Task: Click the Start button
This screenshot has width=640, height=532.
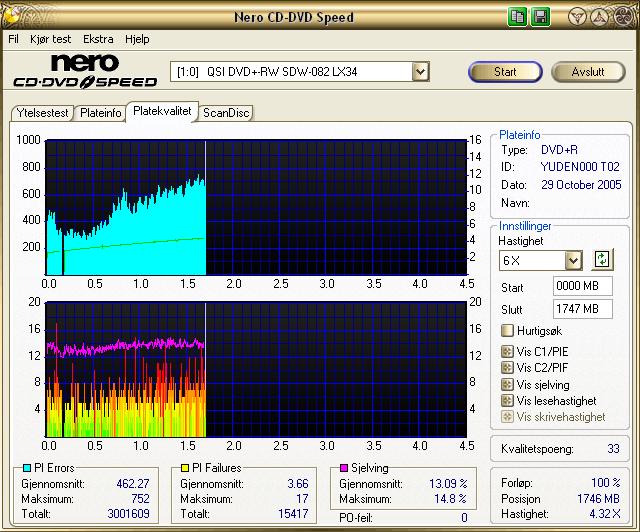Action: click(x=505, y=72)
